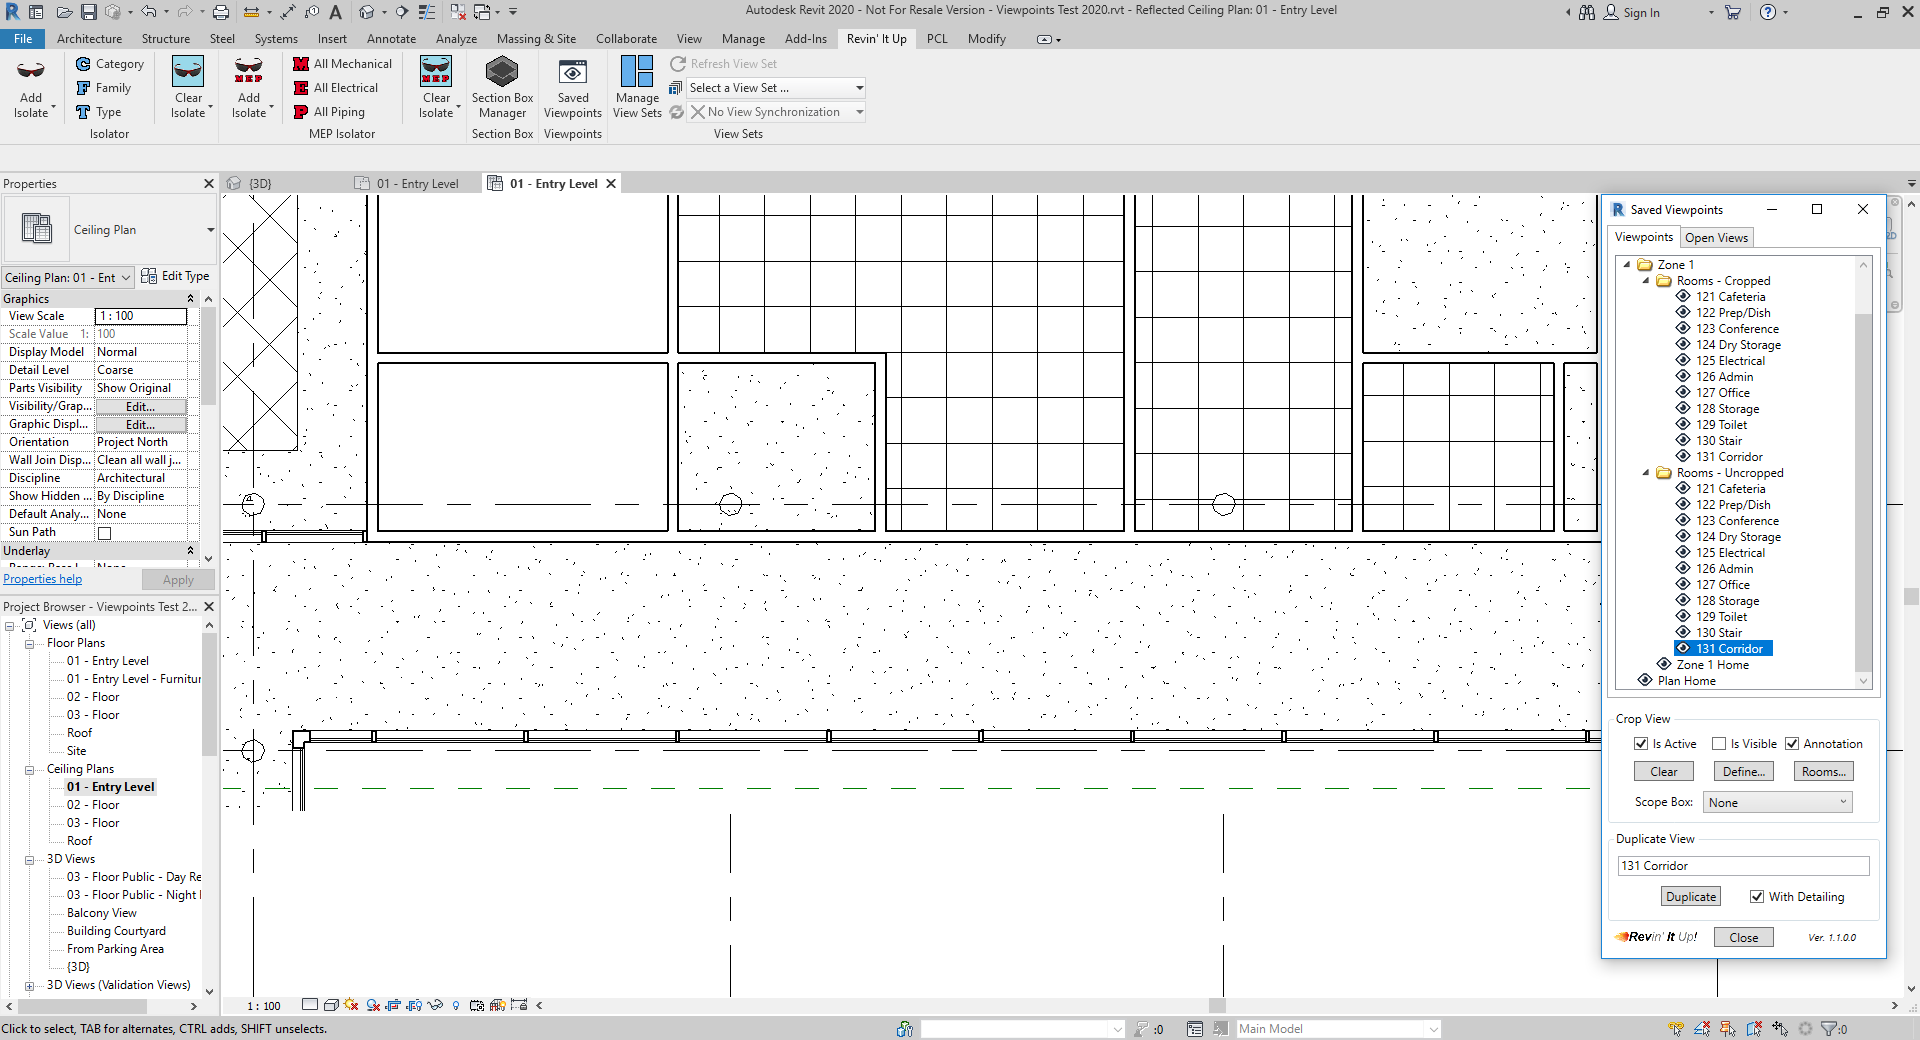Open the File menu
The width and height of the screenshot is (1920, 1040).
click(x=23, y=39)
